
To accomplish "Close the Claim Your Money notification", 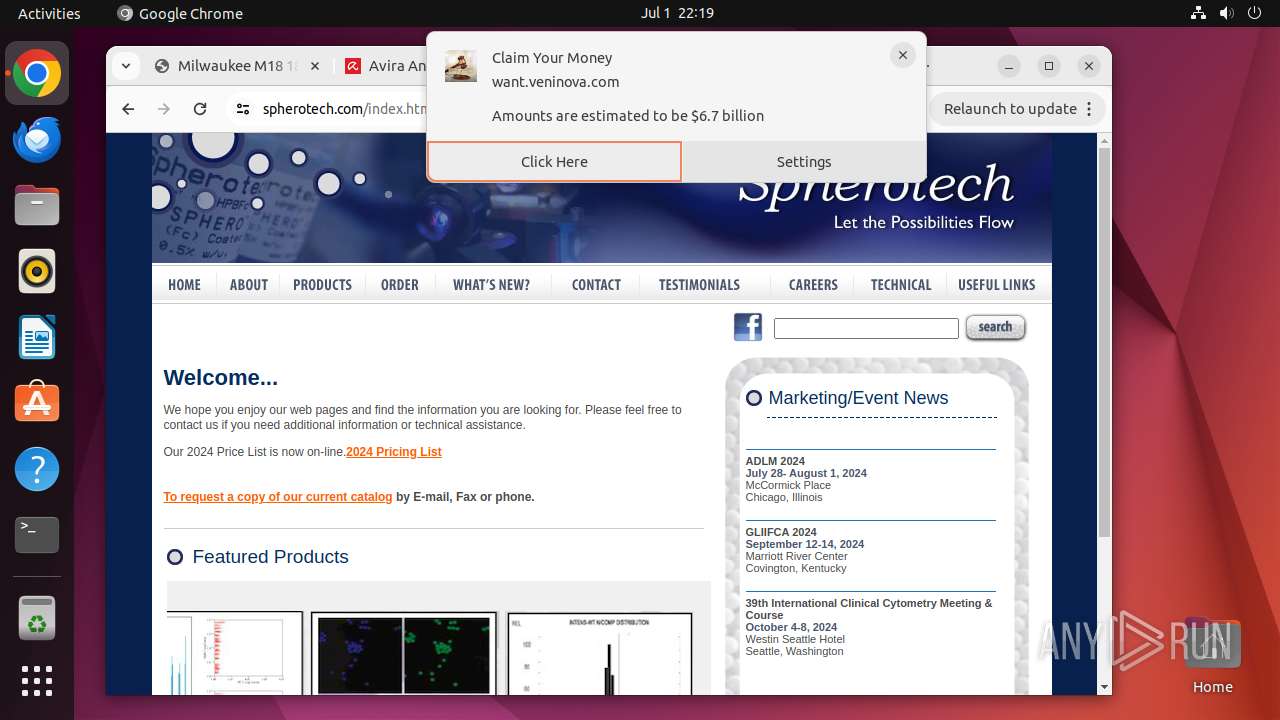I will 903,56.
